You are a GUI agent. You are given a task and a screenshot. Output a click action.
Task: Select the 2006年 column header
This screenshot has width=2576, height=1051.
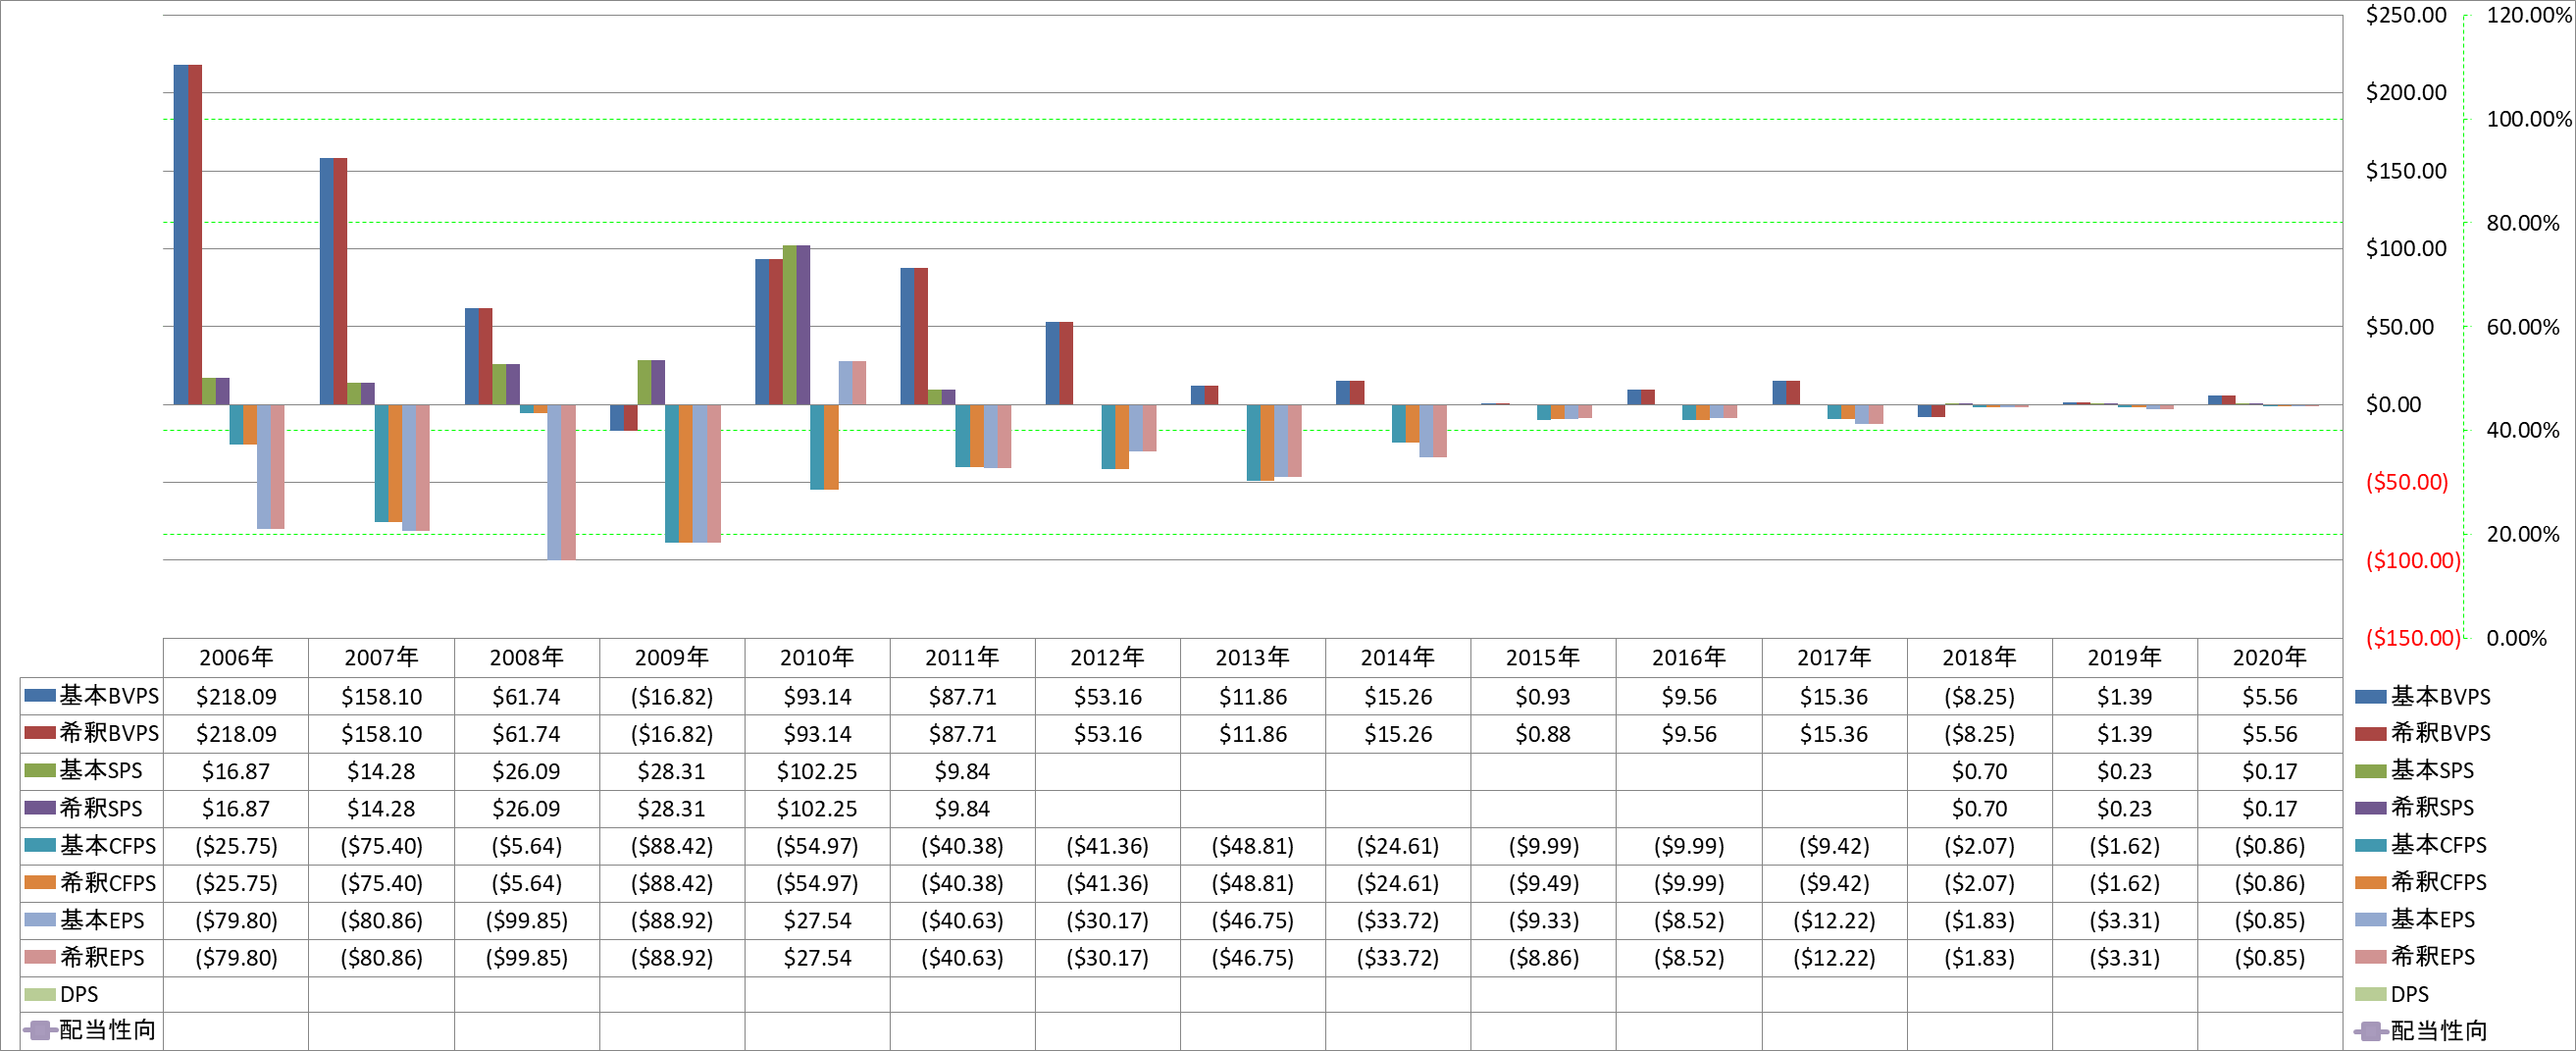point(236,657)
